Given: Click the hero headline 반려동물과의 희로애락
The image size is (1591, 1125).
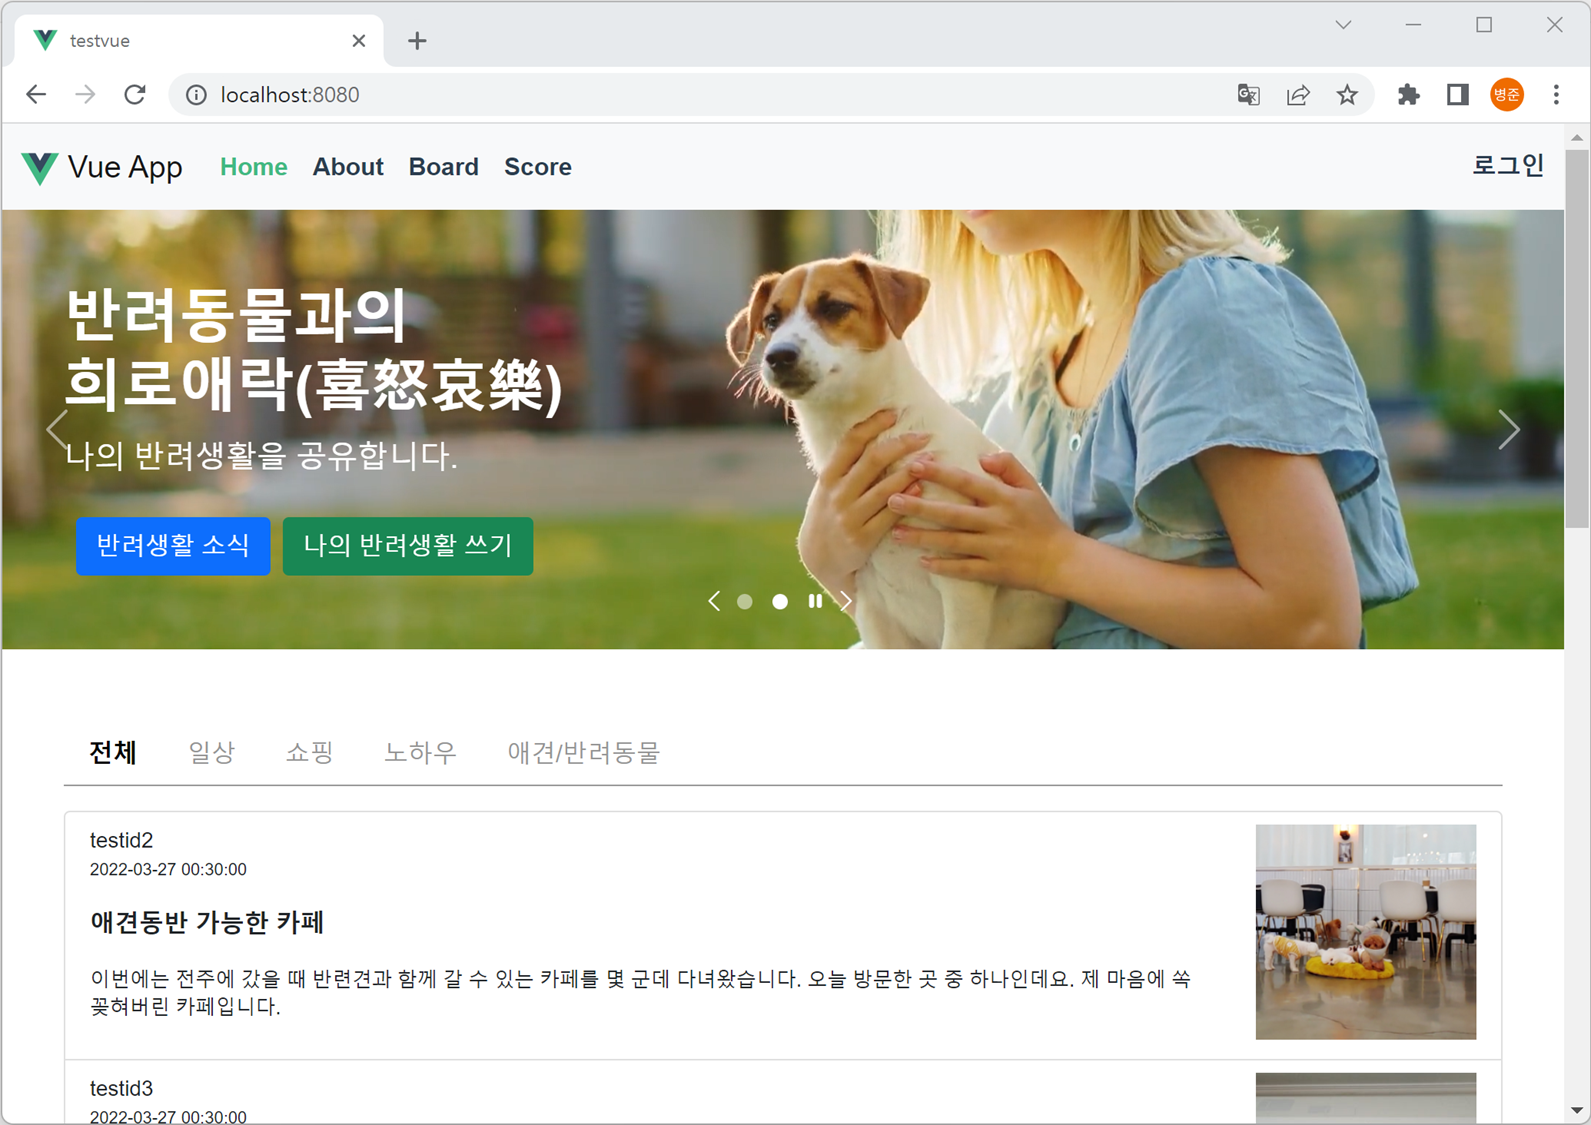Looking at the screenshot, I should coord(314,350).
